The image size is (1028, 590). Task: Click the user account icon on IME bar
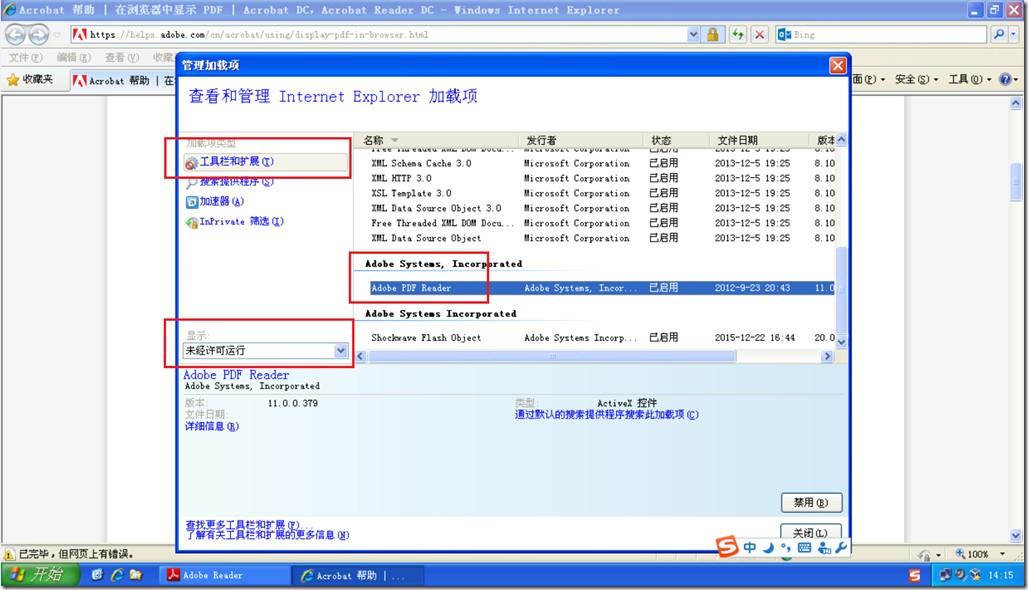click(824, 547)
